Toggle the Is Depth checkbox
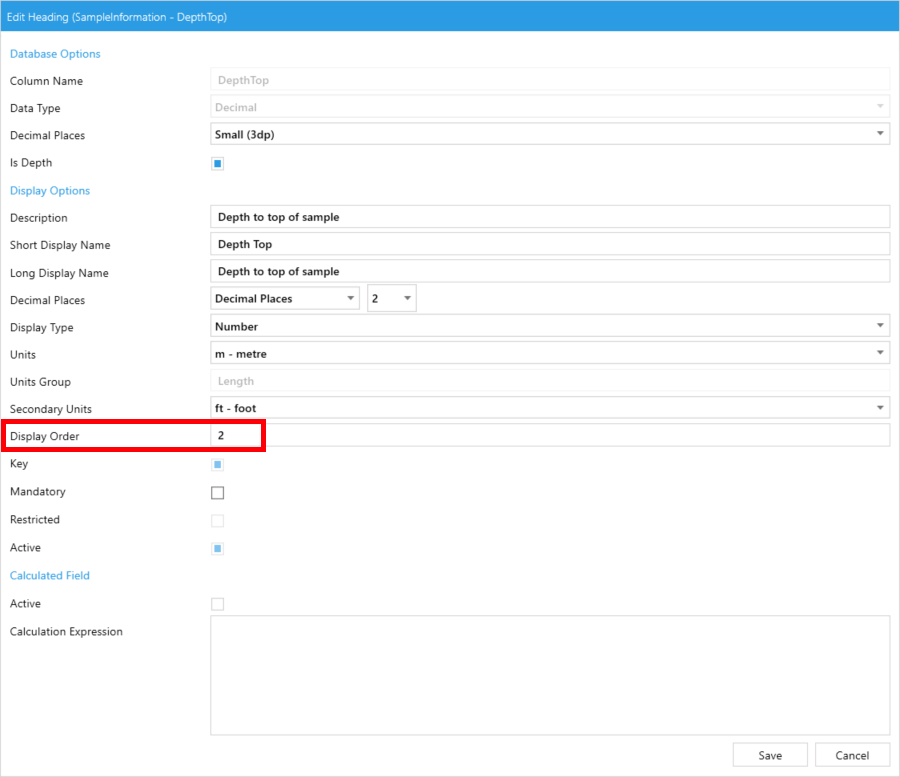Image resolution: width=900 pixels, height=777 pixels. coord(218,164)
